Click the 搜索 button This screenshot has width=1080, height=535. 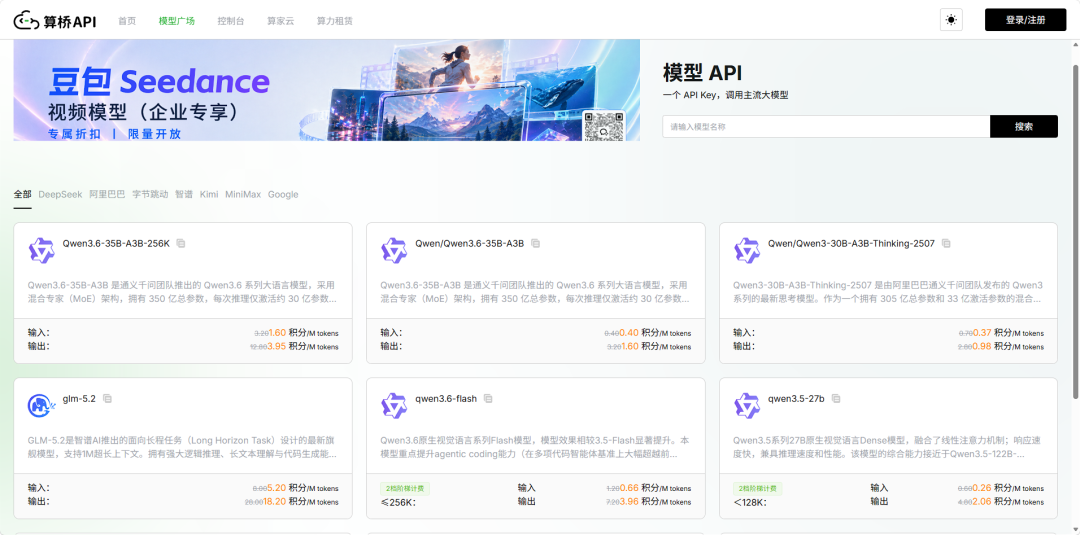[1024, 127]
